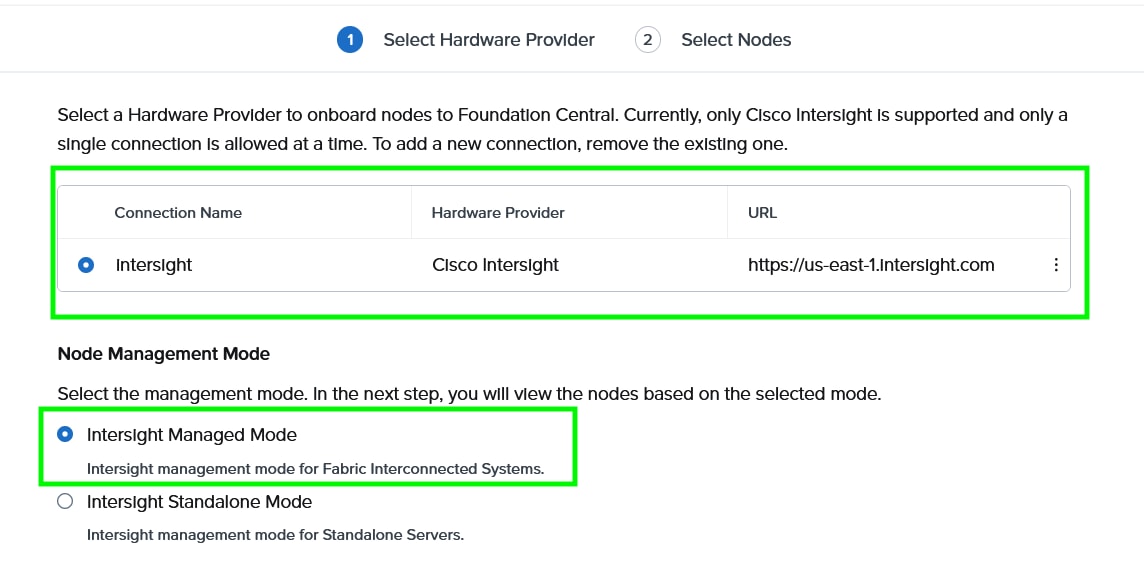Click the Foundation Central onboarding instruction text

[x=562, y=129]
